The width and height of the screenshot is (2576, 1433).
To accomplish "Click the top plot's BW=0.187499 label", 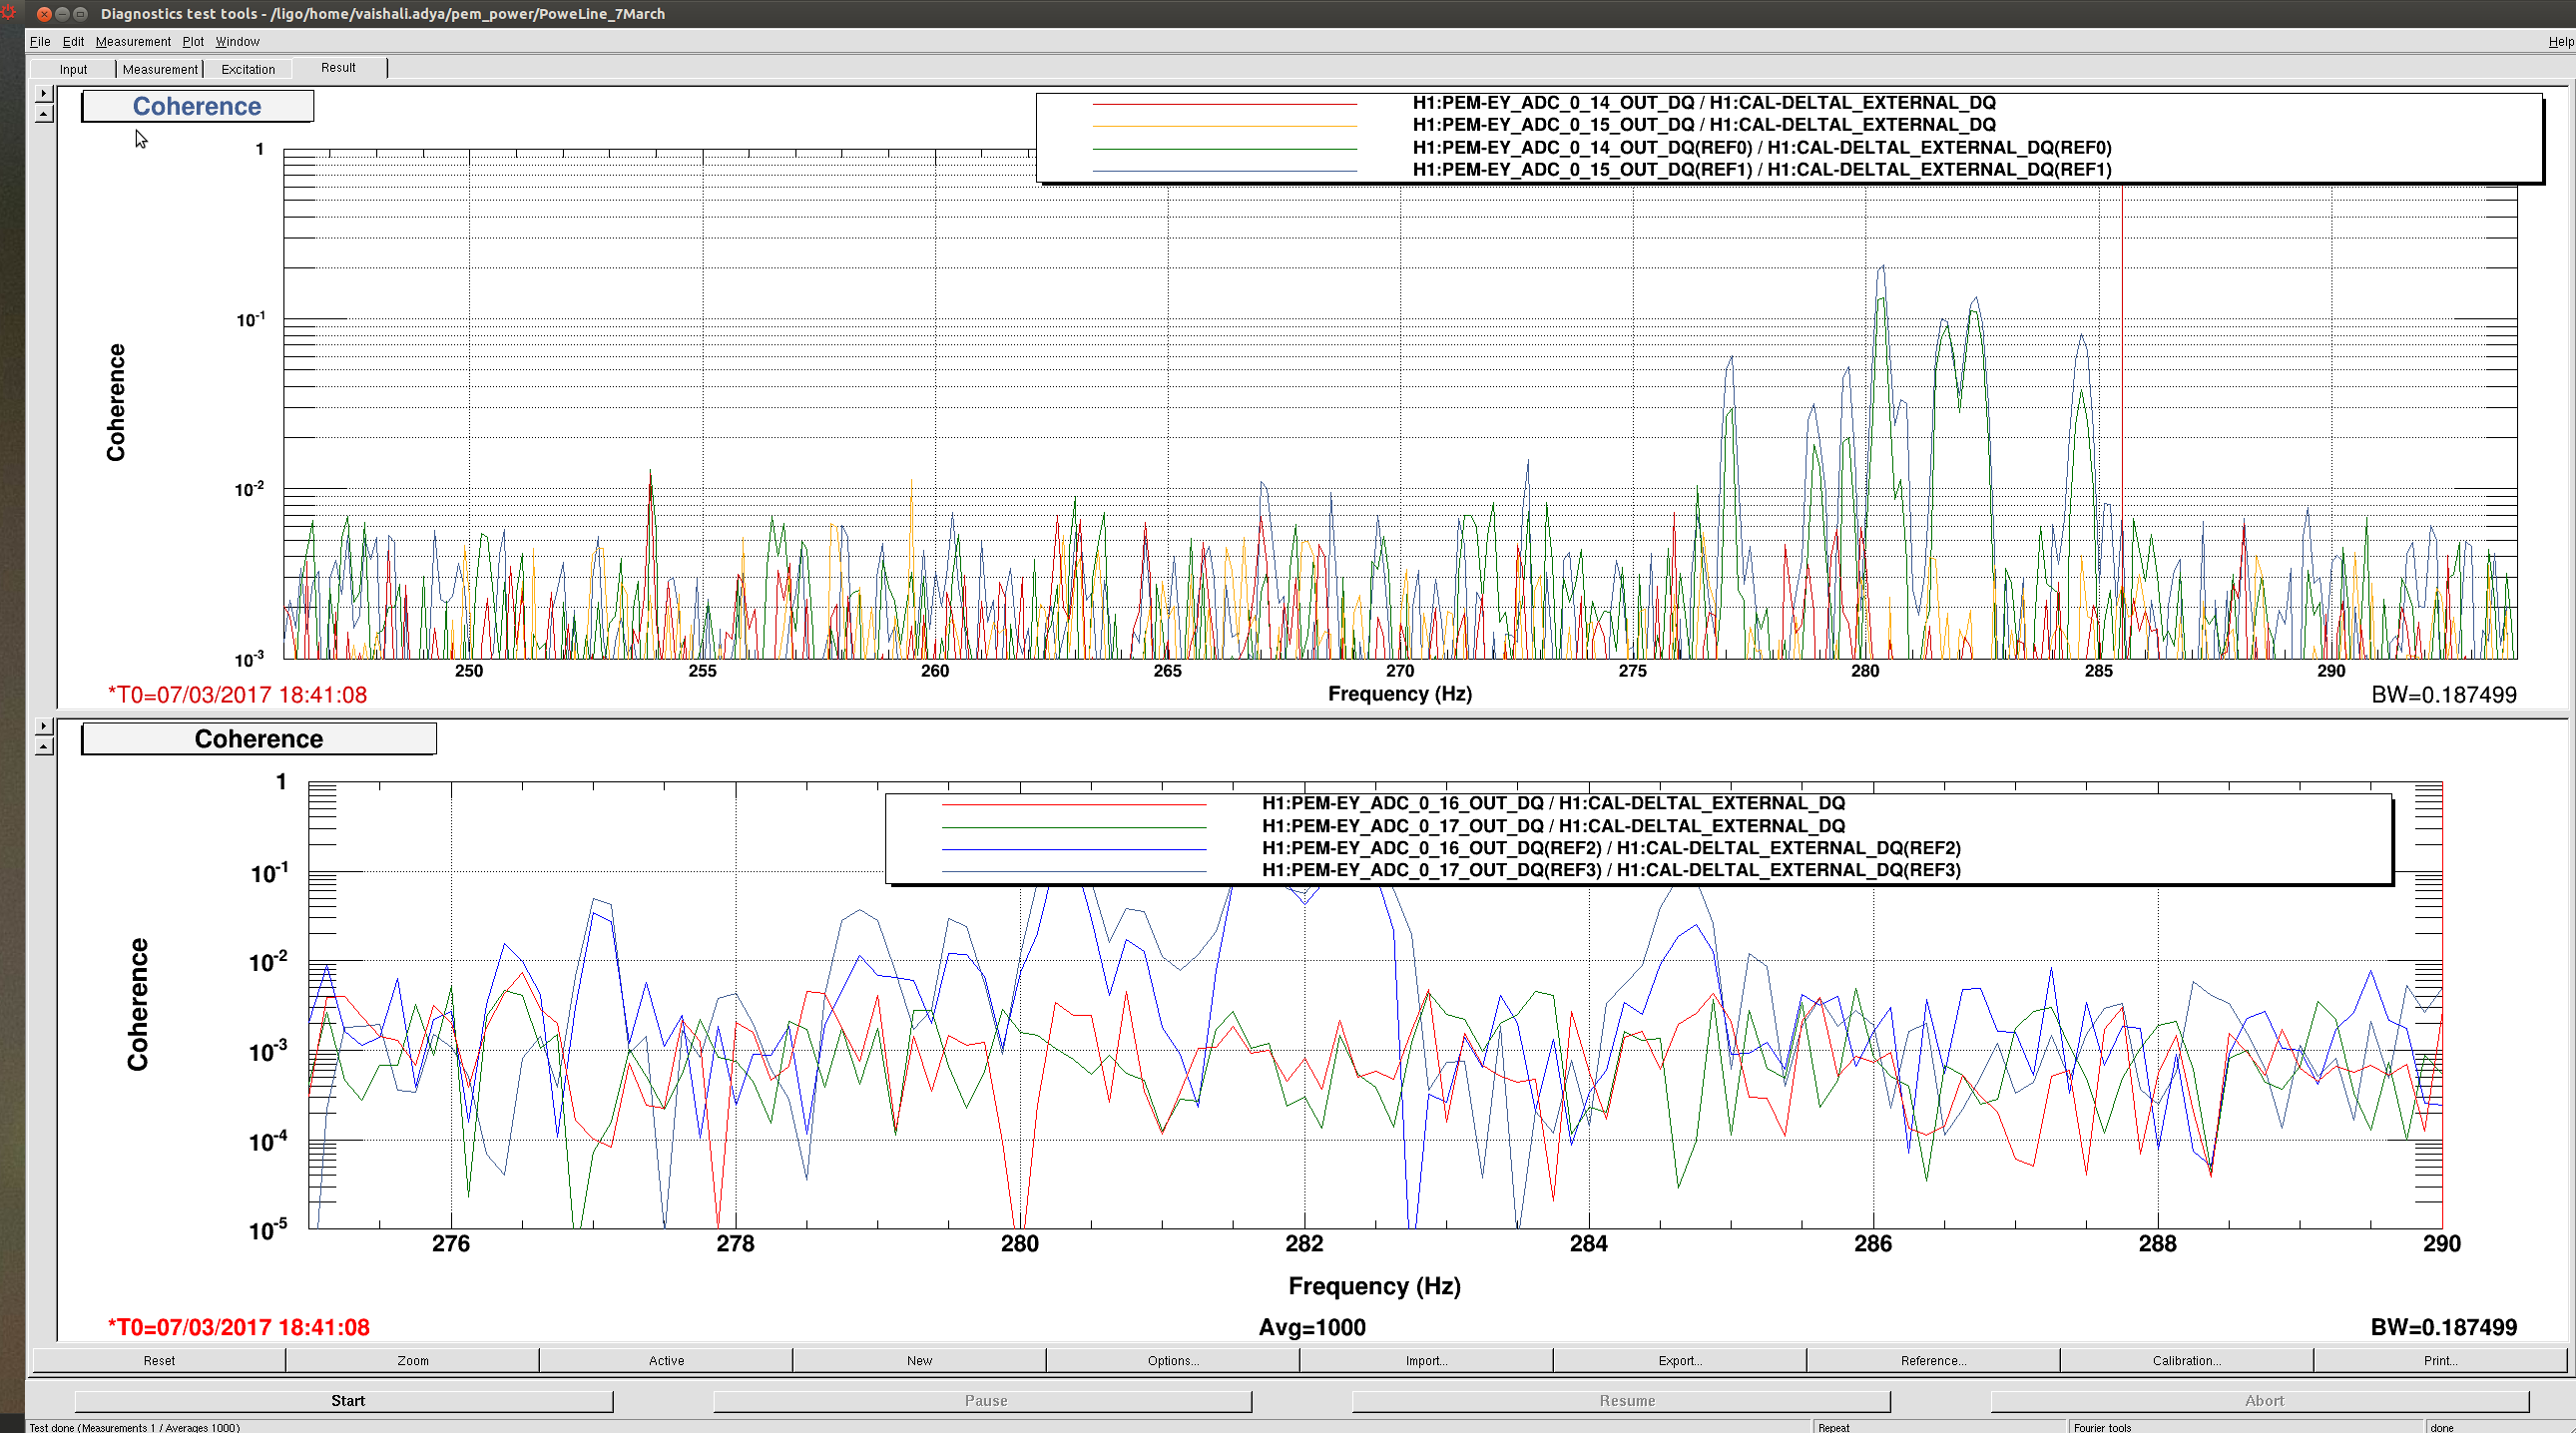I will (x=2443, y=695).
